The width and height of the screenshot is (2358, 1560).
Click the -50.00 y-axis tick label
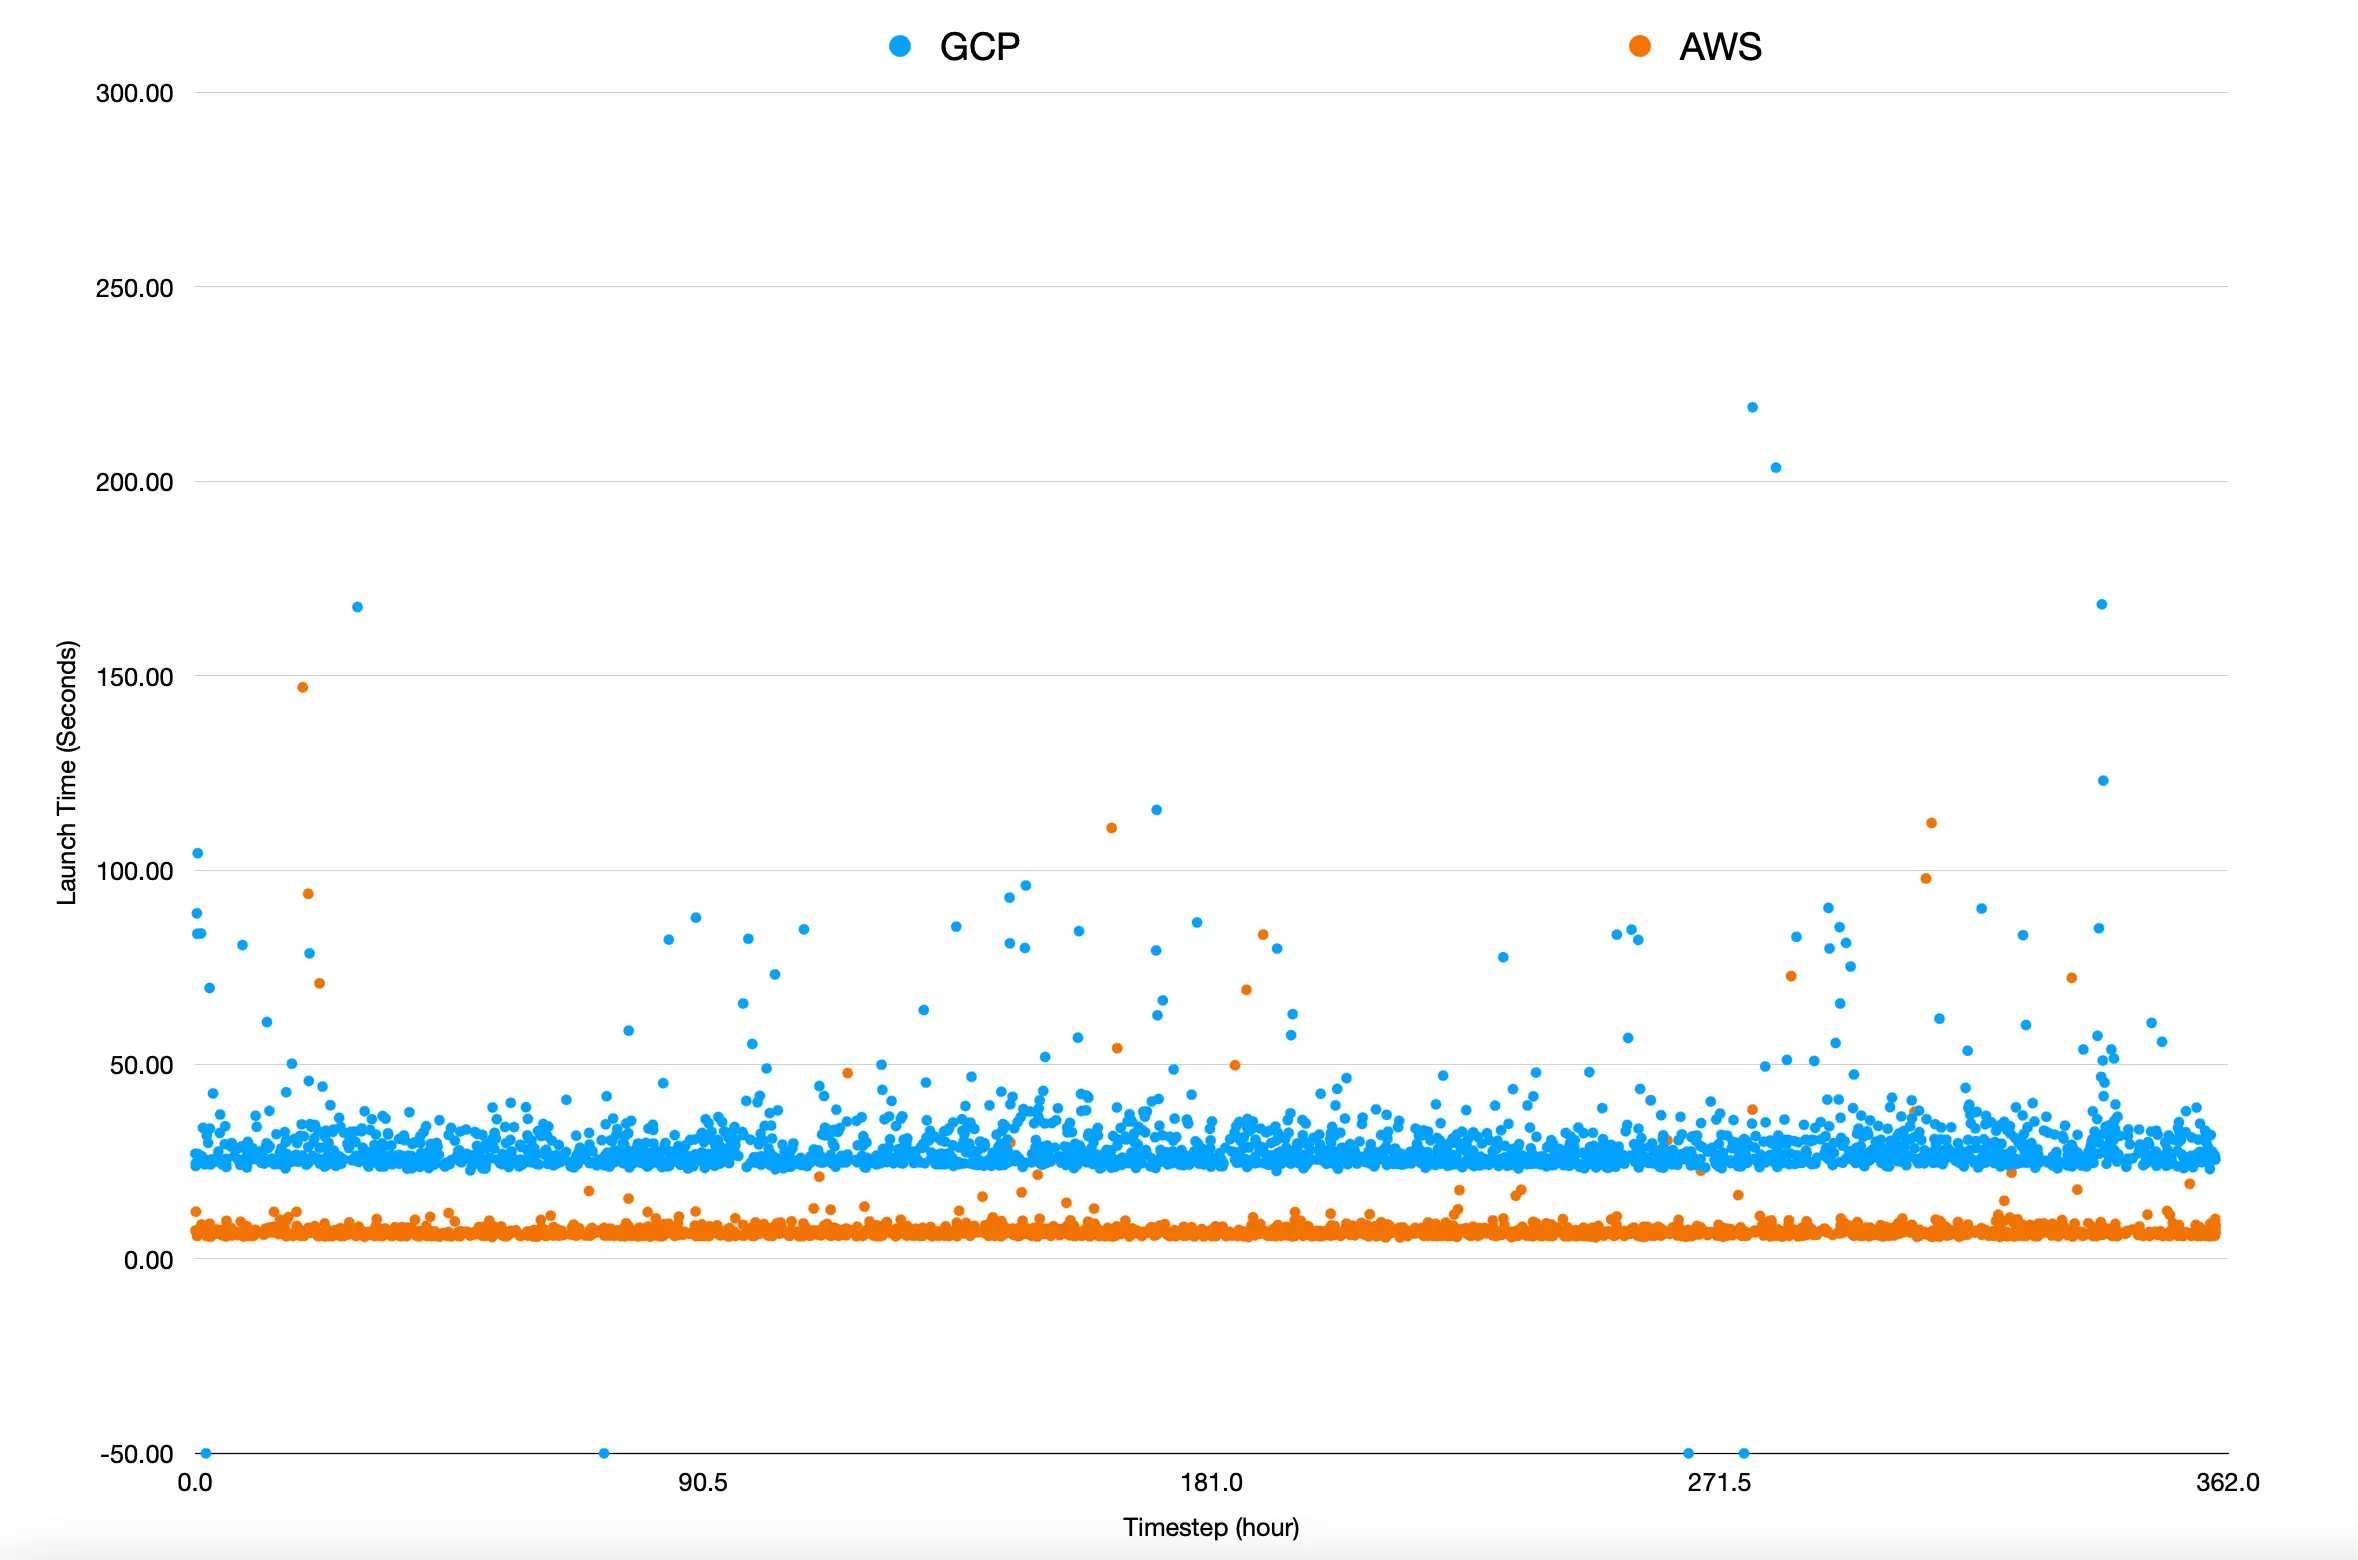tap(137, 1454)
